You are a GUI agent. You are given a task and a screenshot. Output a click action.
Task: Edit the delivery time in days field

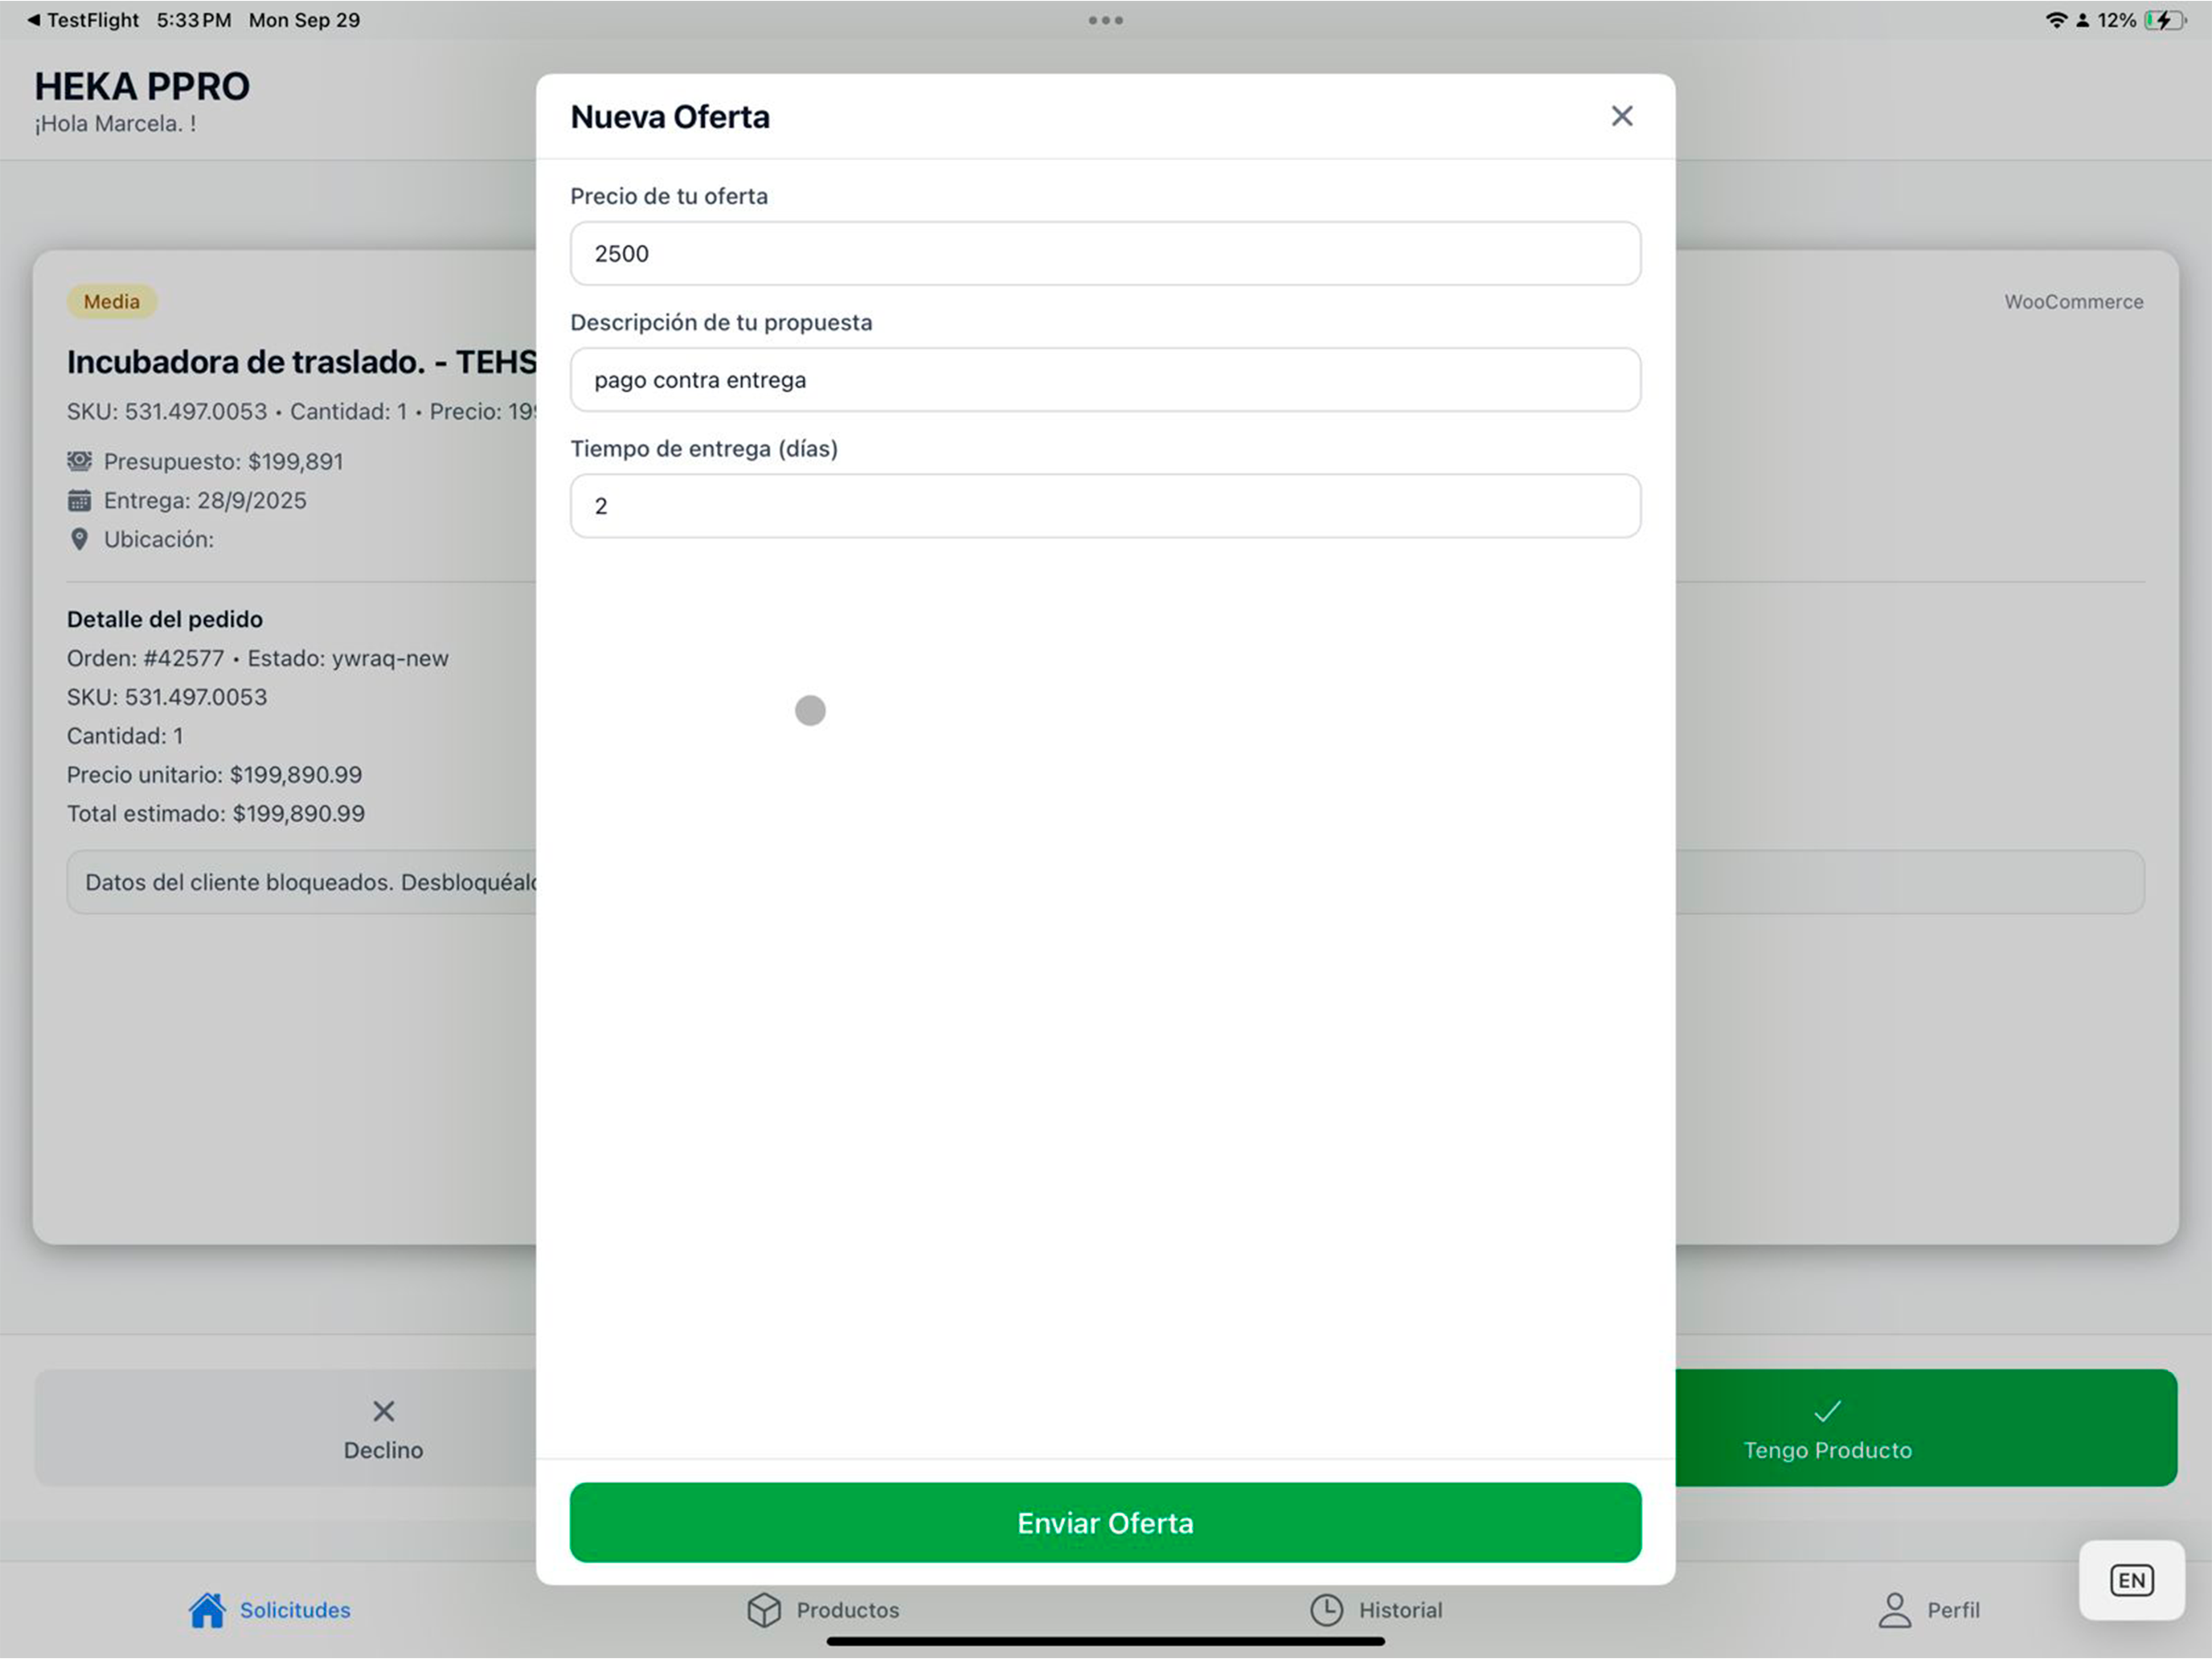[x=1105, y=505]
